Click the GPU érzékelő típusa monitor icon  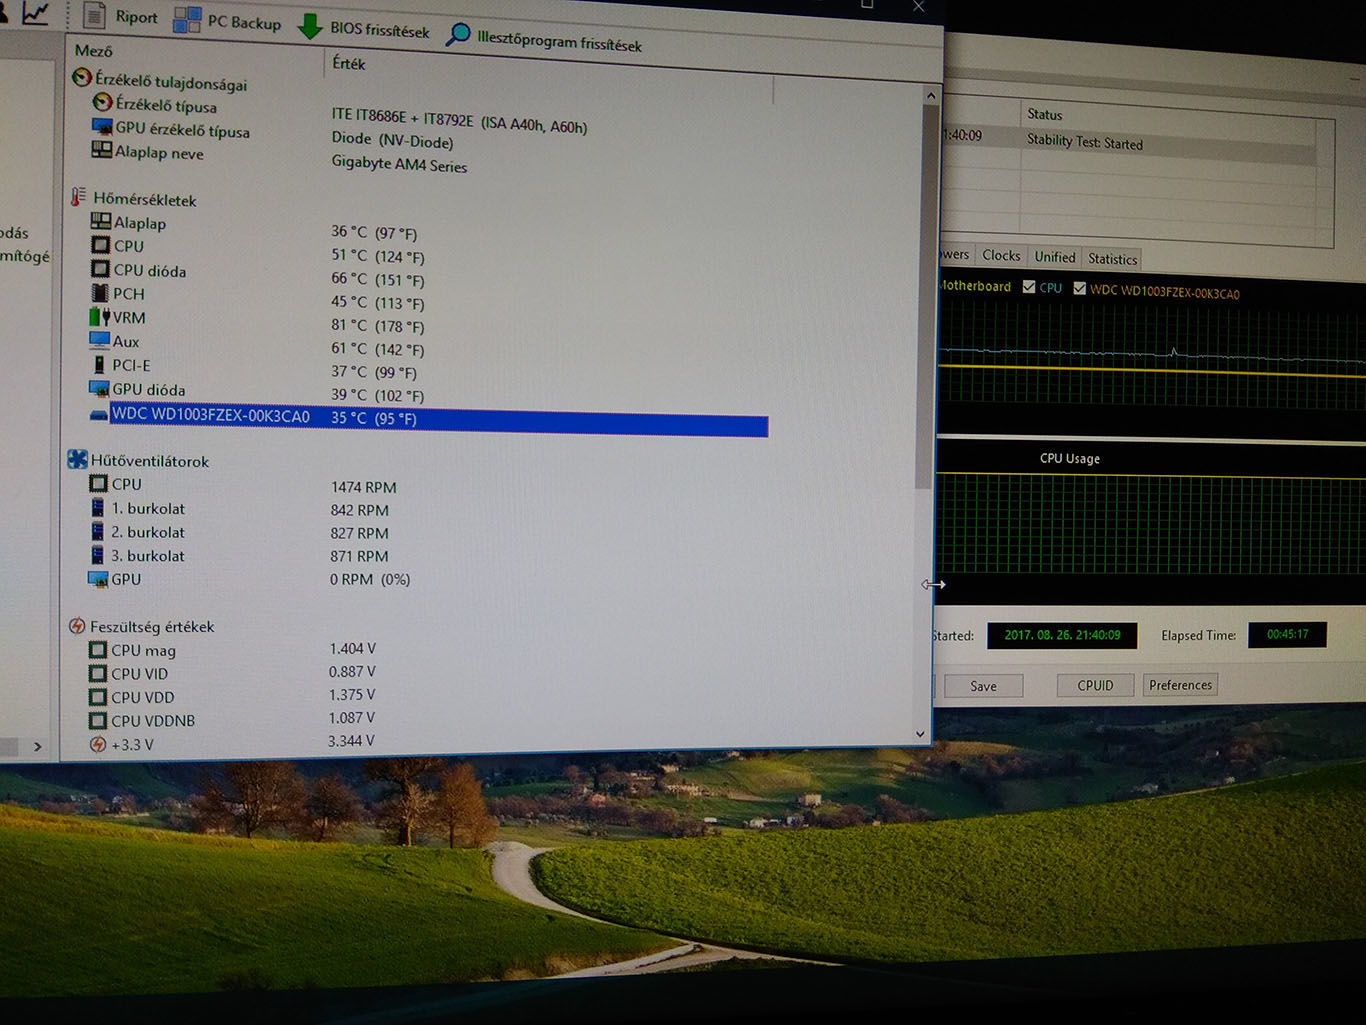(x=102, y=127)
